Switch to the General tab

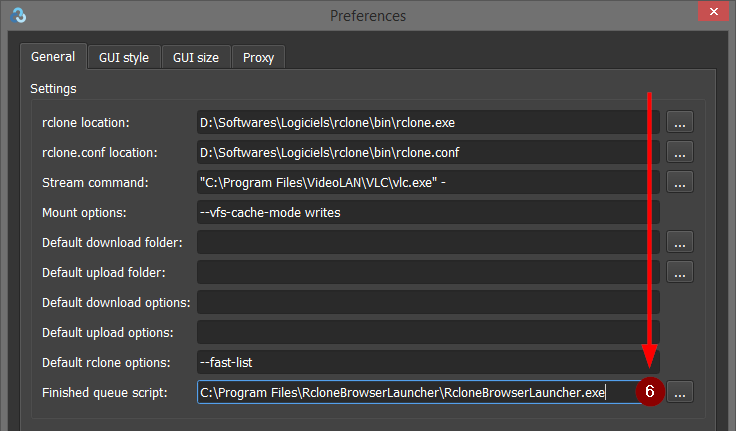coord(53,57)
